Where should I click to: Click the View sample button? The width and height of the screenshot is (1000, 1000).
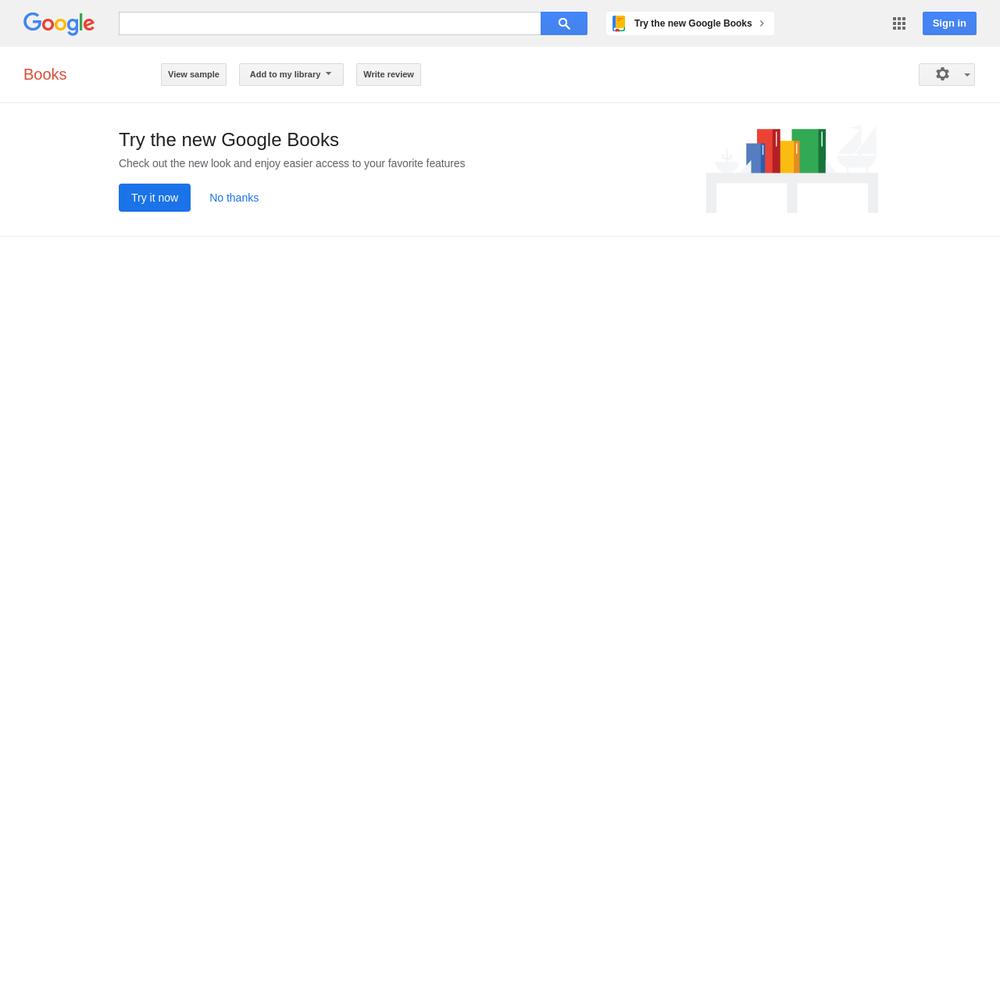pyautogui.click(x=193, y=74)
